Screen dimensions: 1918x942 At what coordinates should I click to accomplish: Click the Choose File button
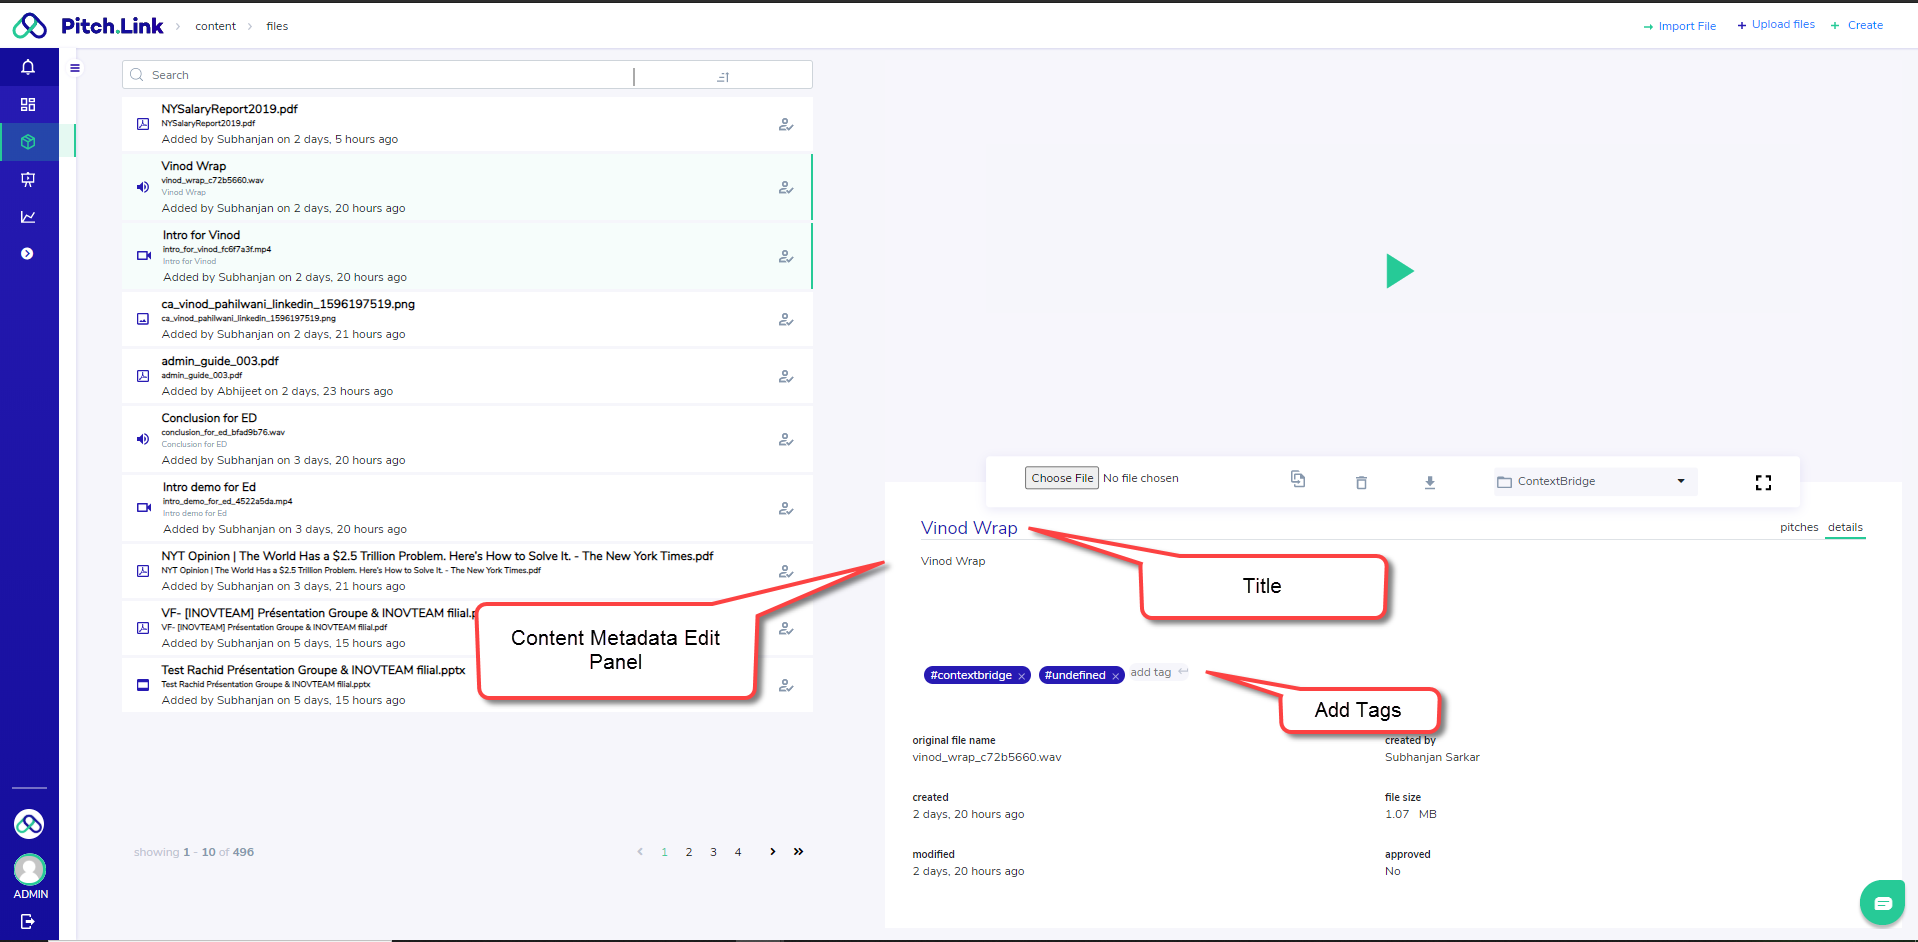point(1061,478)
